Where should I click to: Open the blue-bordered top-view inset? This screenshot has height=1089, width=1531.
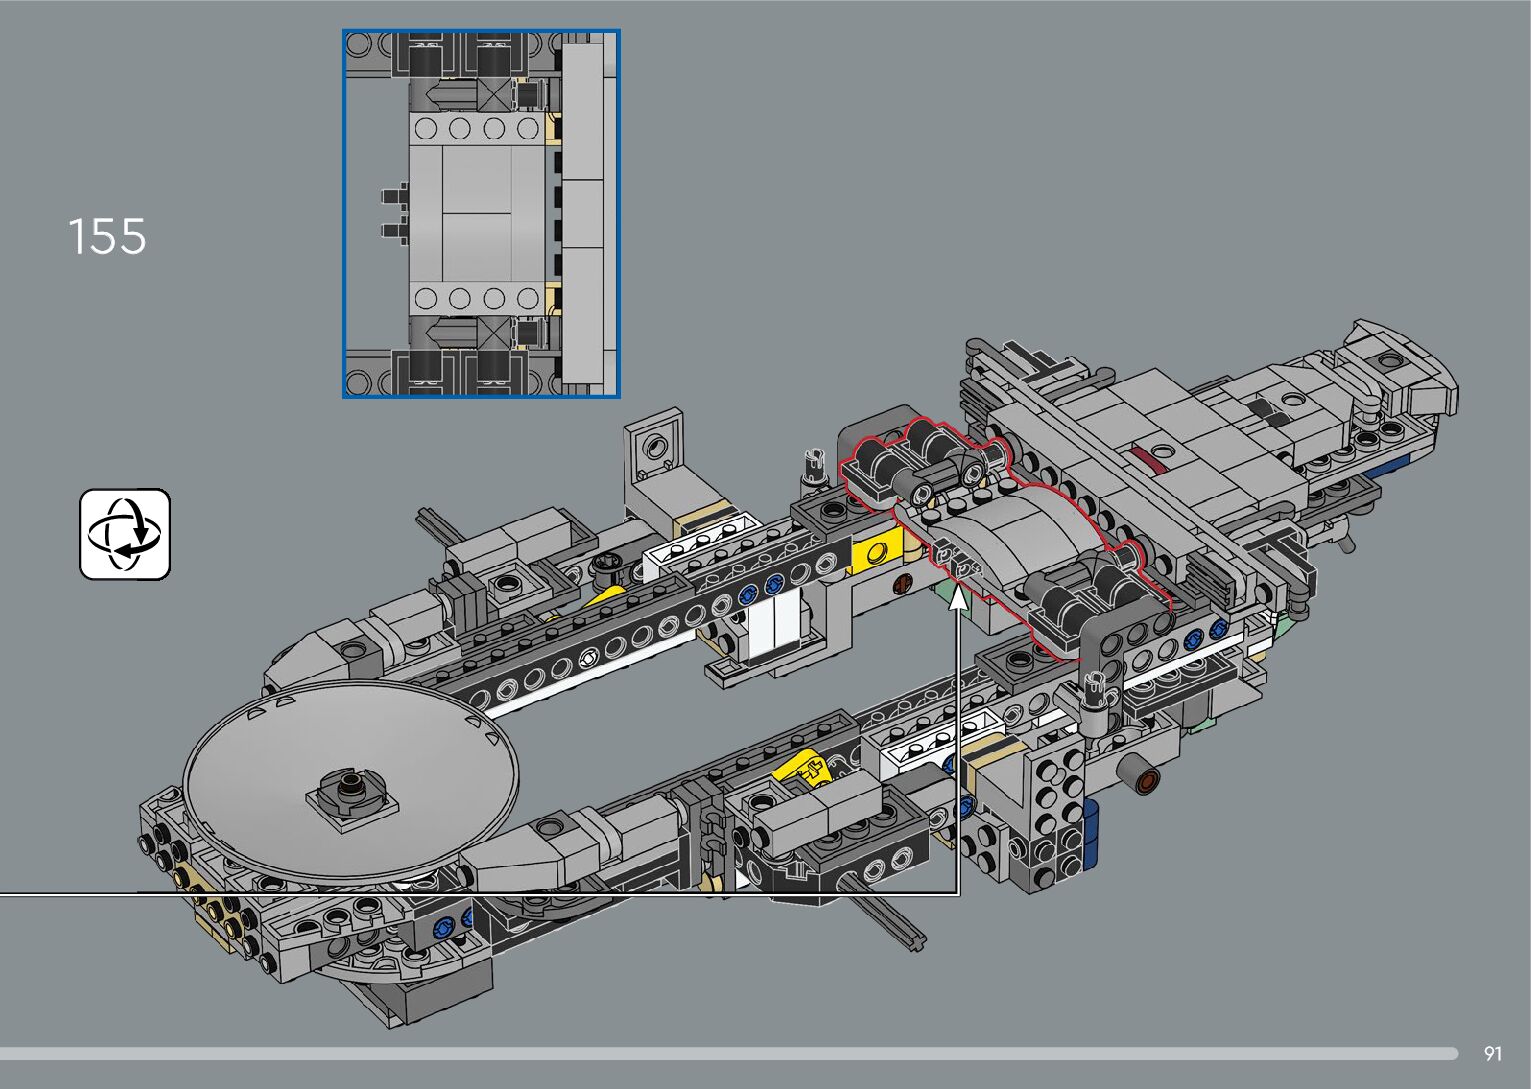(481, 214)
